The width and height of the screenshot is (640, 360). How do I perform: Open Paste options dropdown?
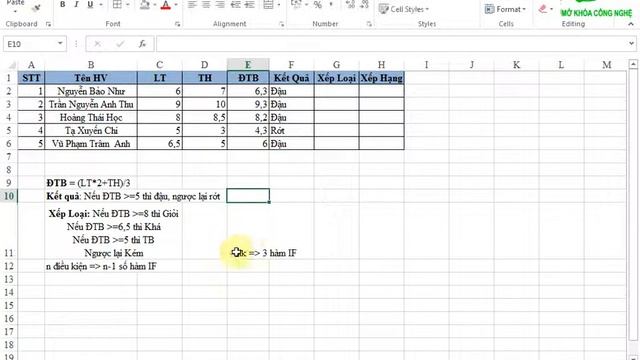pyautogui.click(x=15, y=11)
